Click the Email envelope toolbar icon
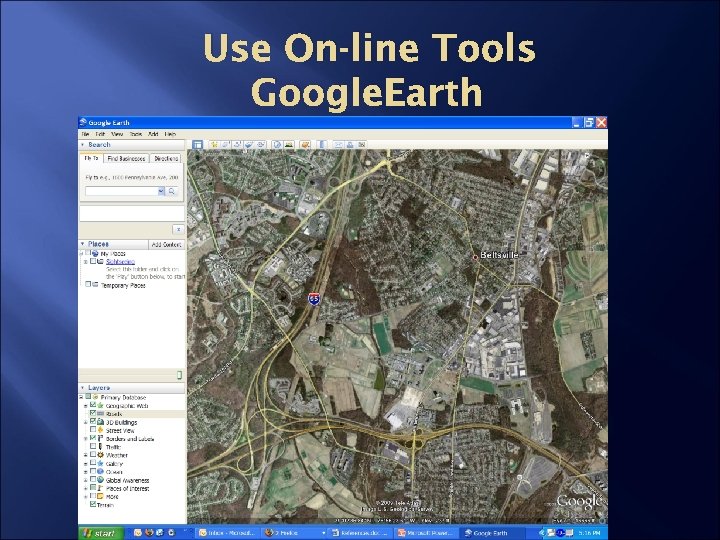This screenshot has height=540, width=720. pos(338,145)
